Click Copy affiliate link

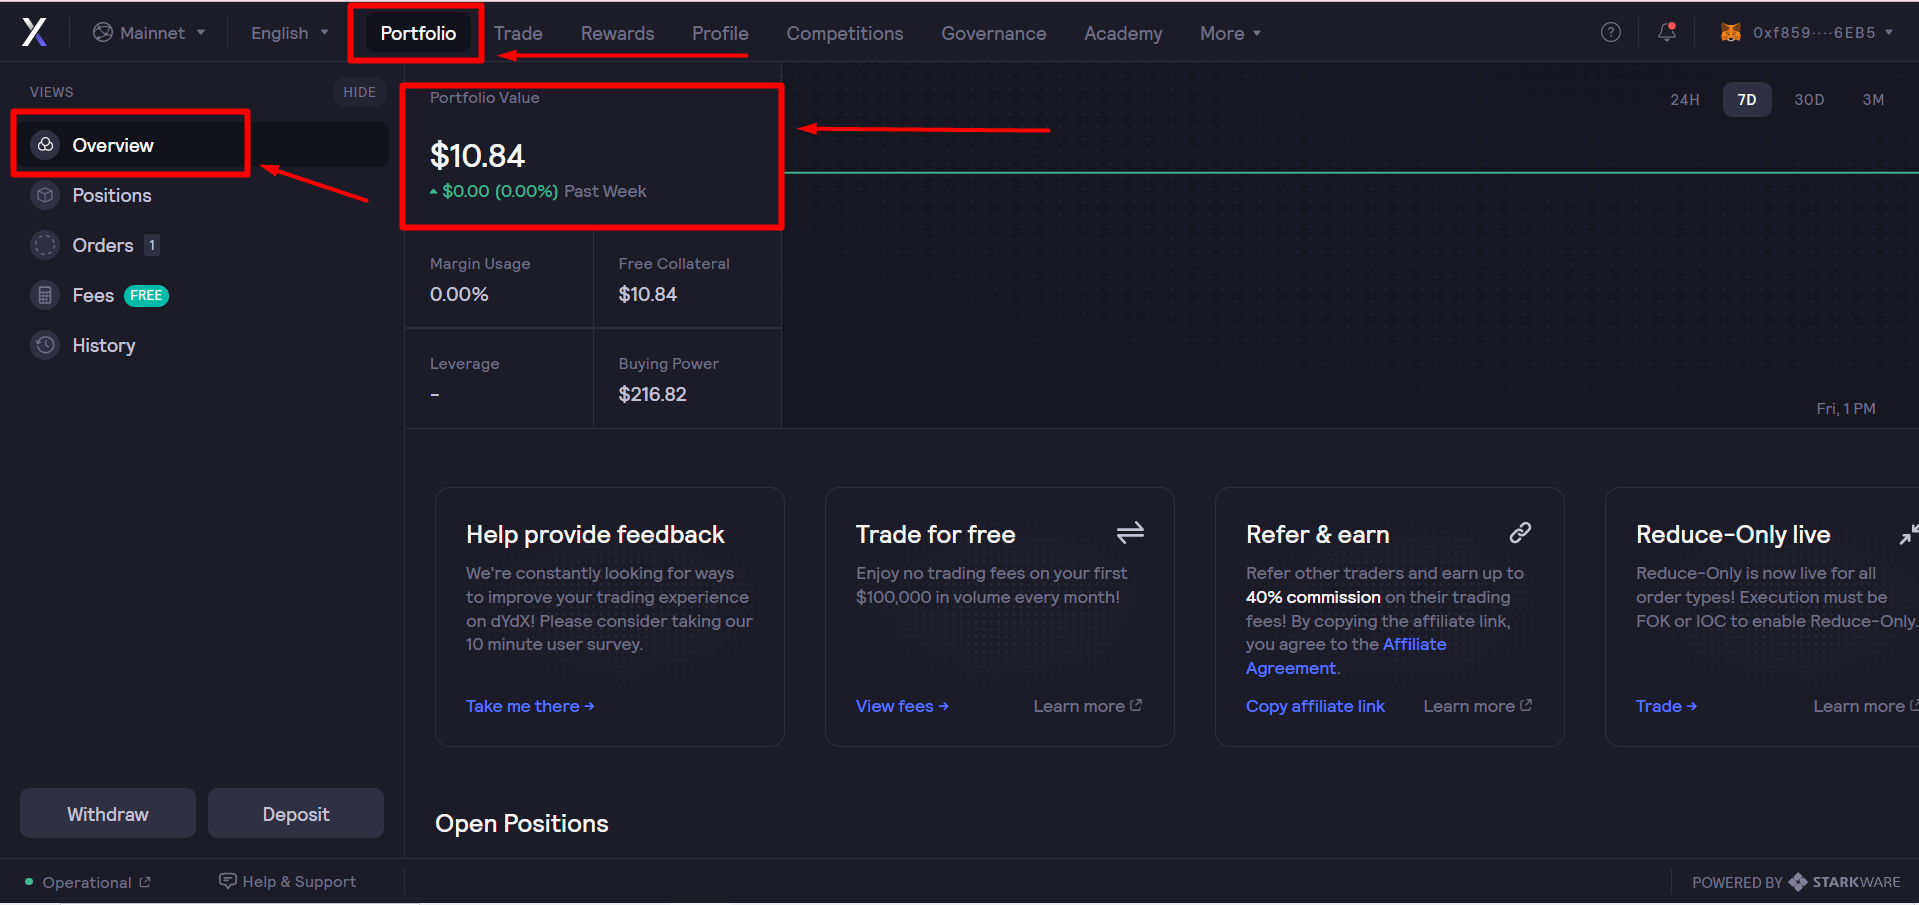tap(1315, 706)
